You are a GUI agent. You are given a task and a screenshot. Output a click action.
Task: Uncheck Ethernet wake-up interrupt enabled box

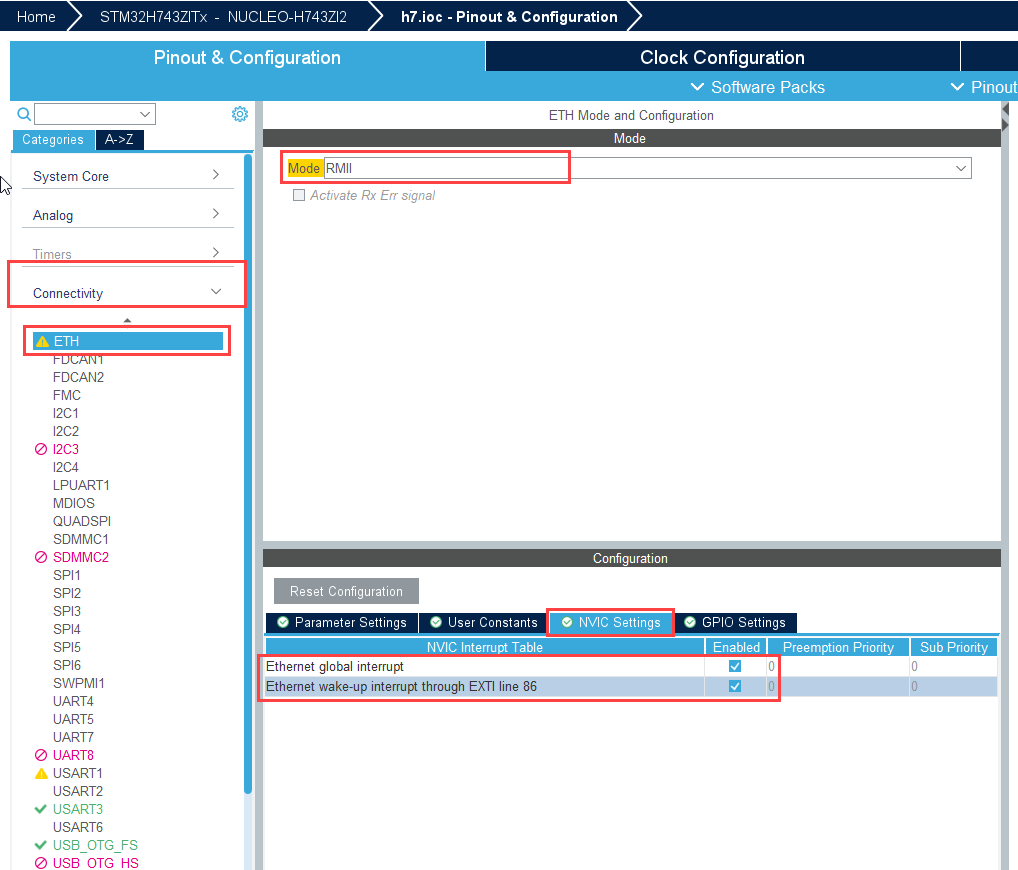735,686
